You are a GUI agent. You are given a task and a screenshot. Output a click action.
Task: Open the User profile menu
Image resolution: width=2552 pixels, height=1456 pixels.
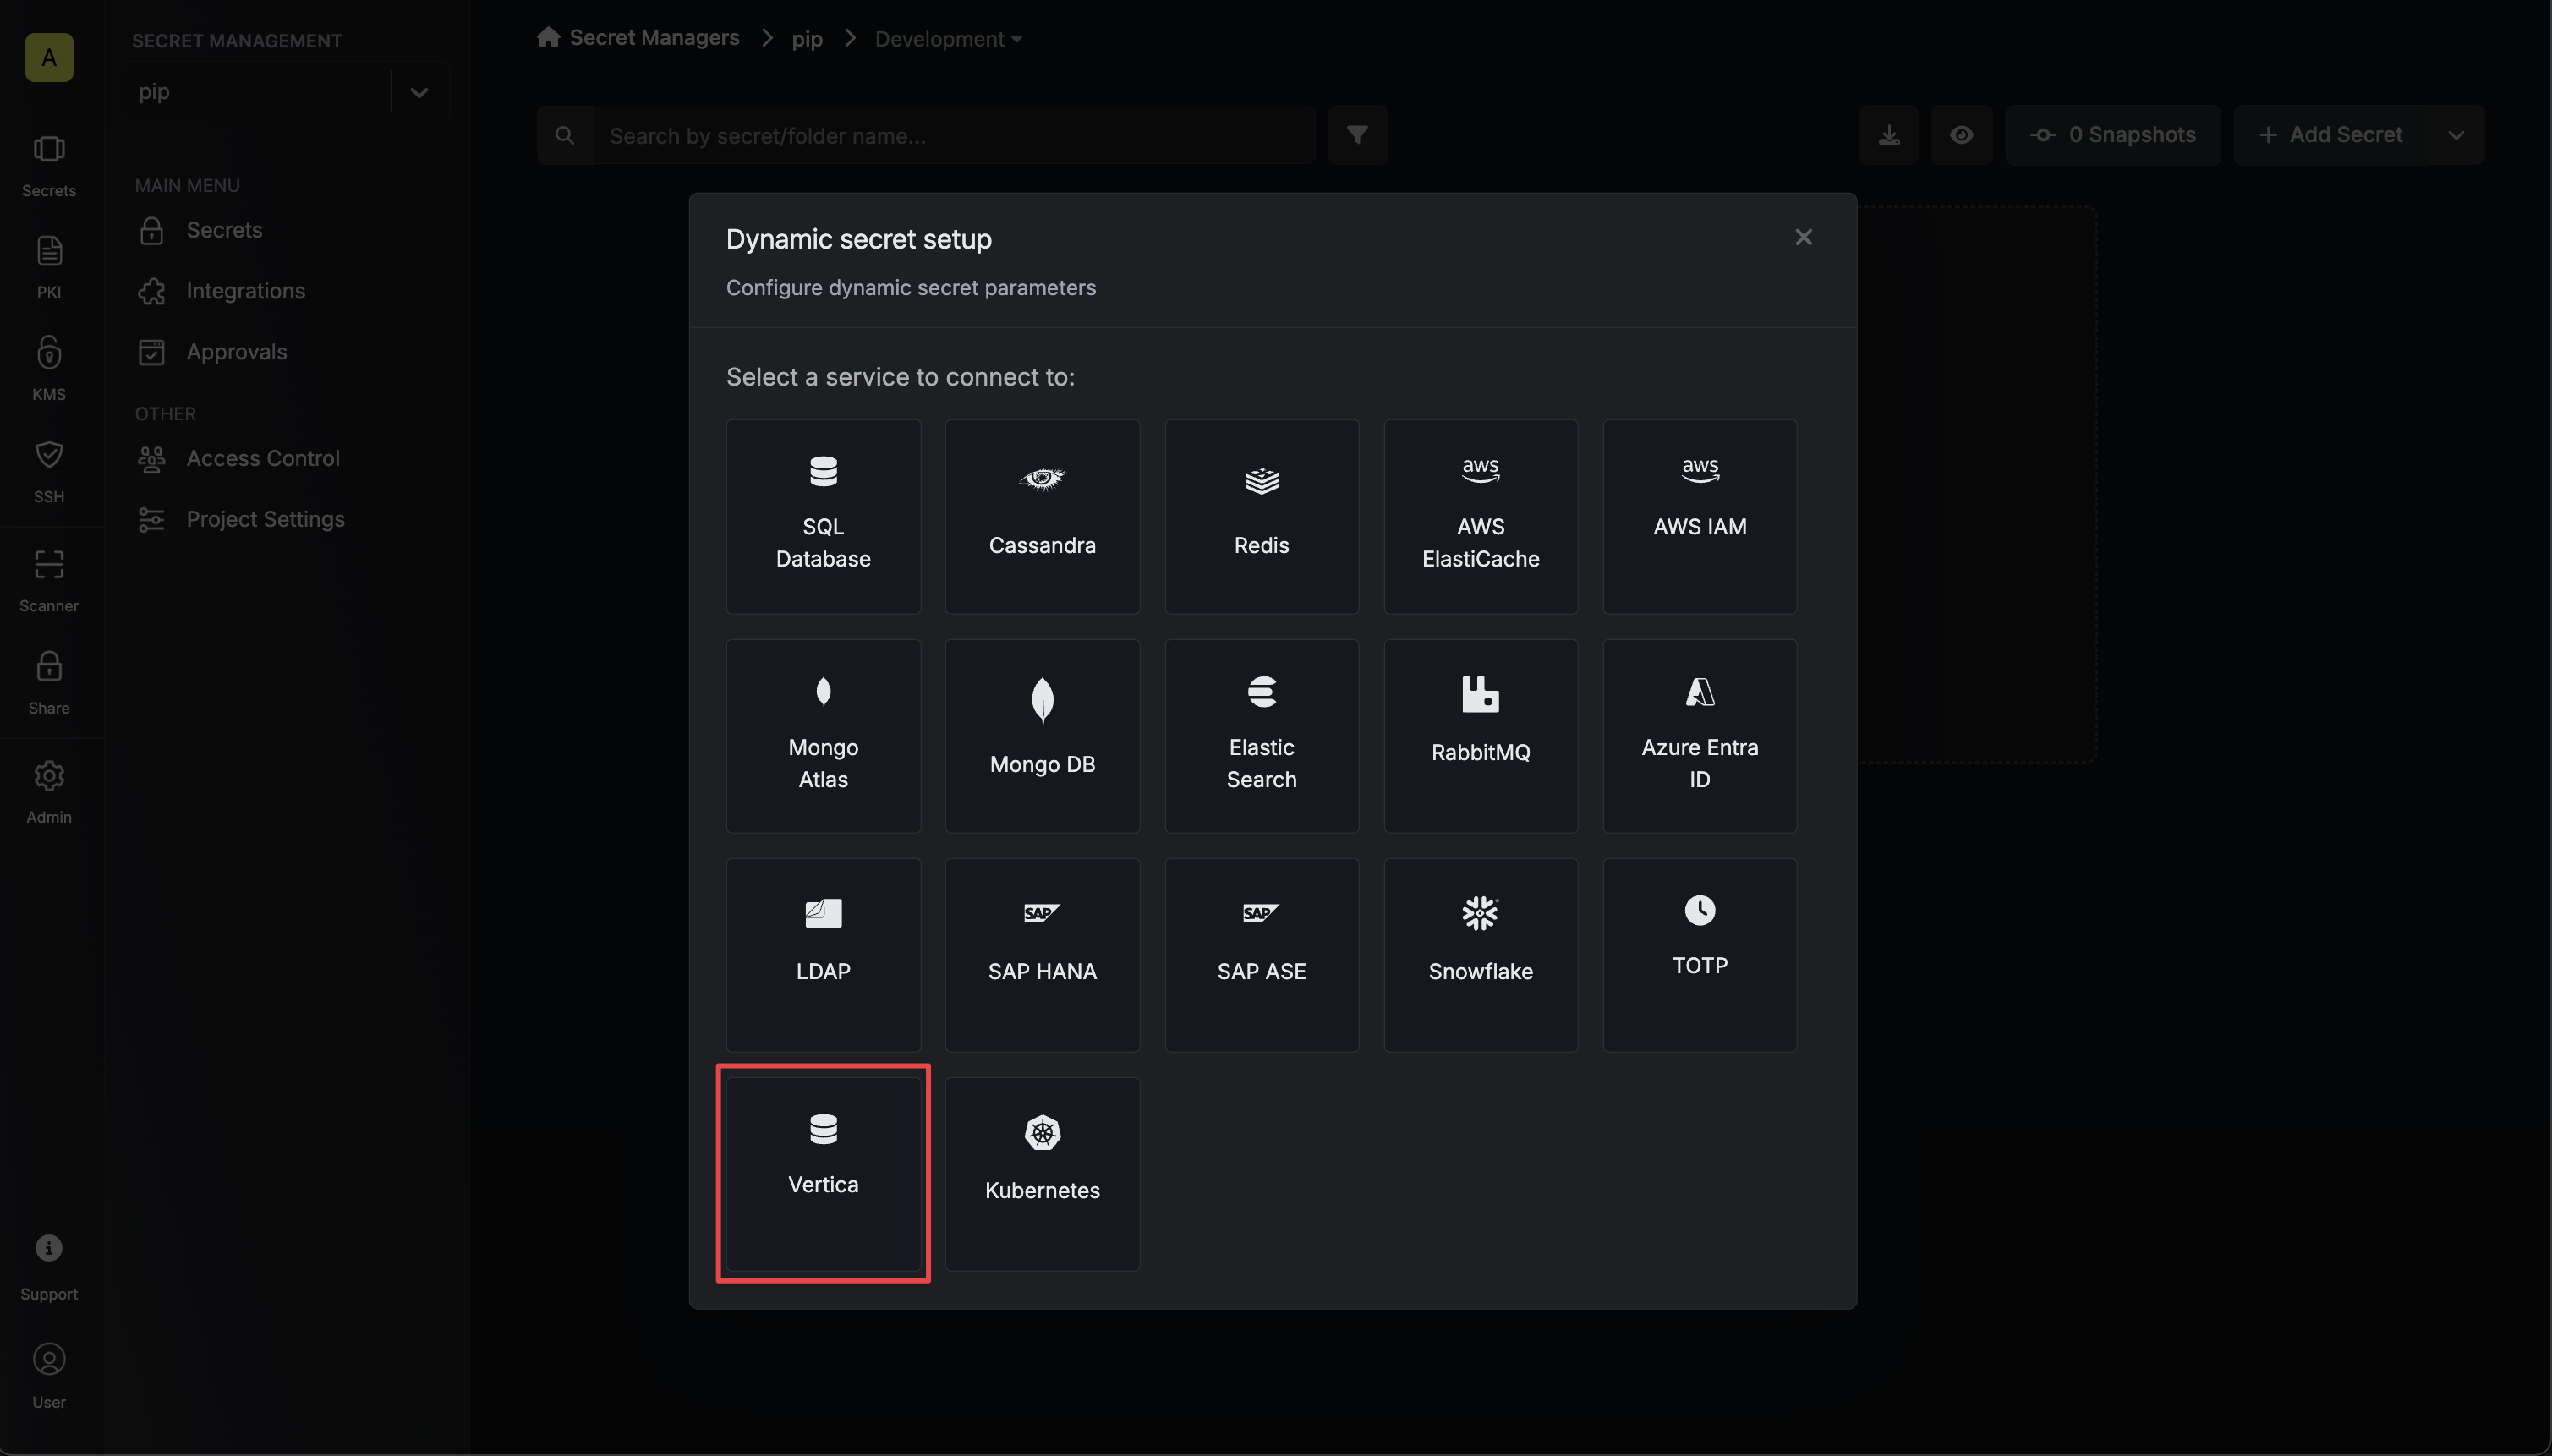[x=49, y=1376]
